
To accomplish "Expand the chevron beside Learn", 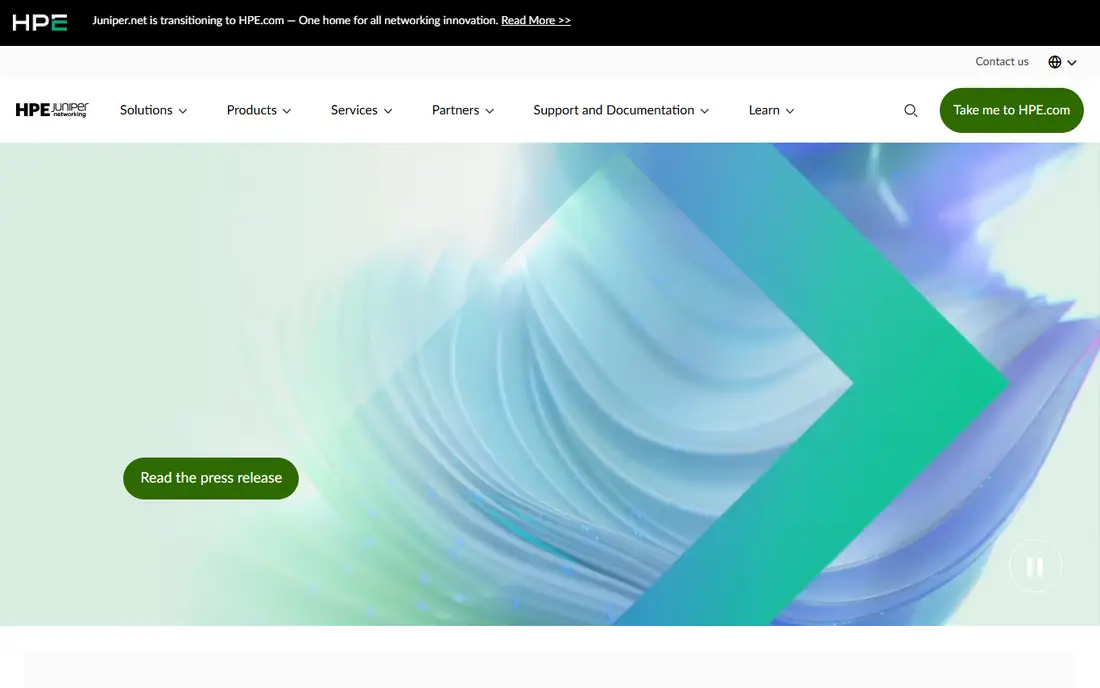I will [x=790, y=111].
